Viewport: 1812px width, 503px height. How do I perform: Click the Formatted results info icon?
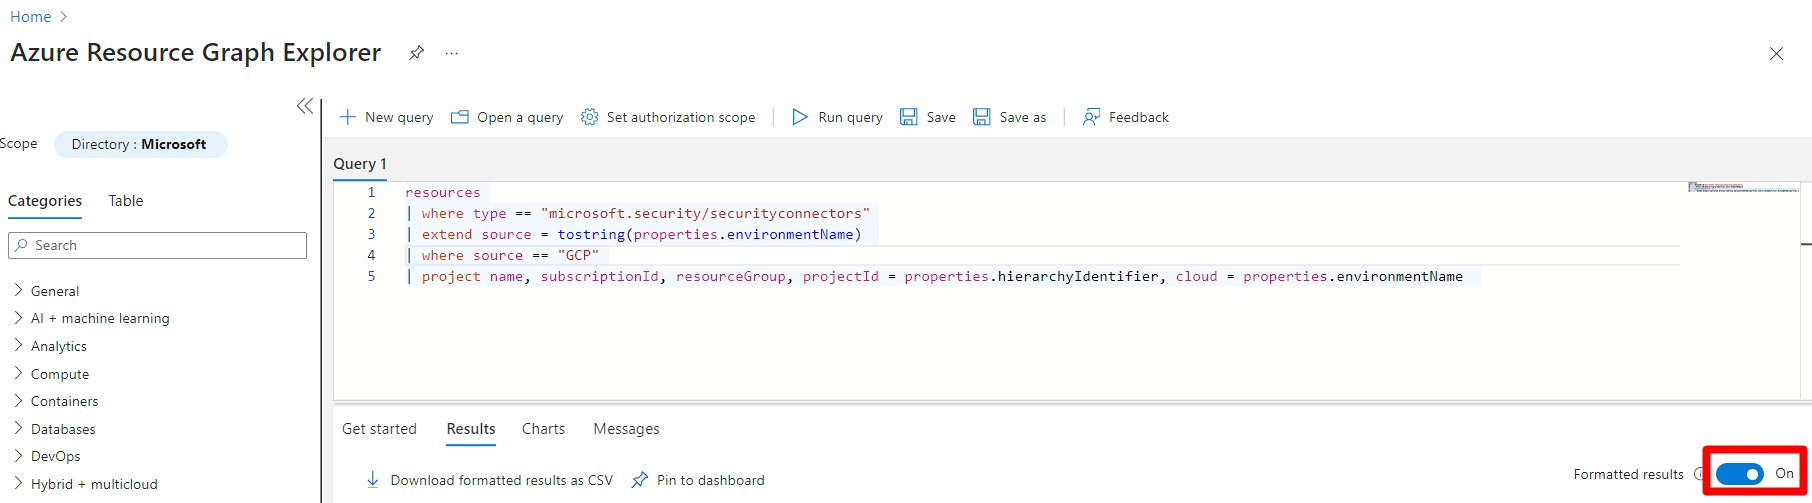pos(1699,474)
